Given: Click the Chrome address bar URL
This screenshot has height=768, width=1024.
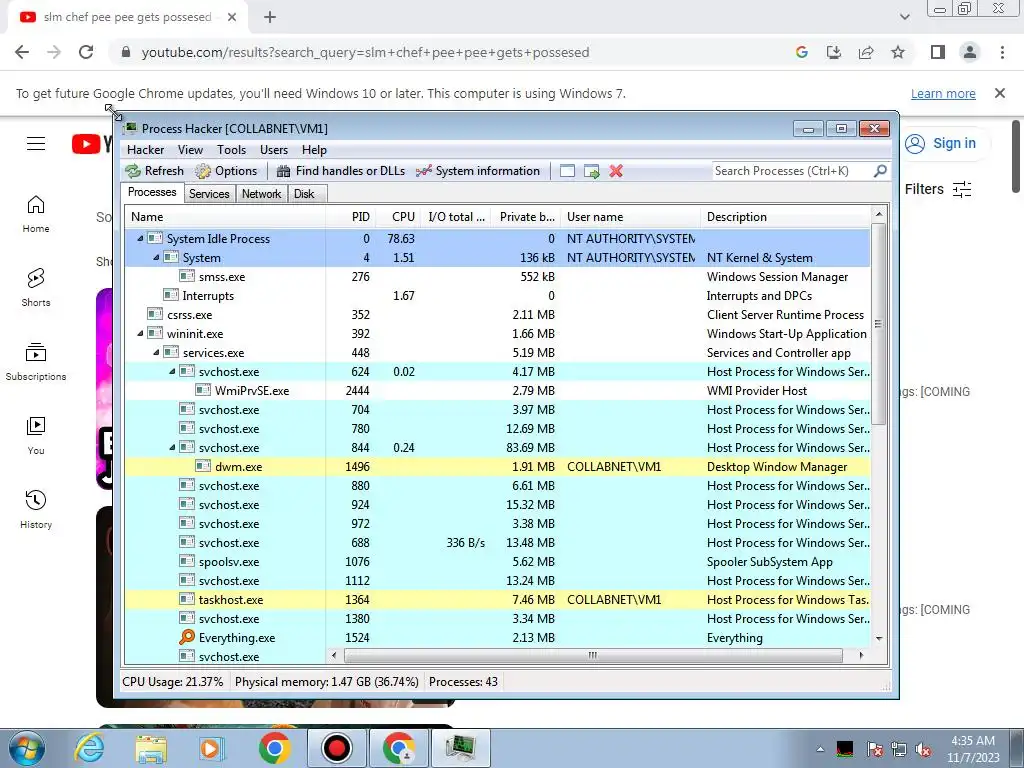Looking at the screenshot, I should [365, 52].
